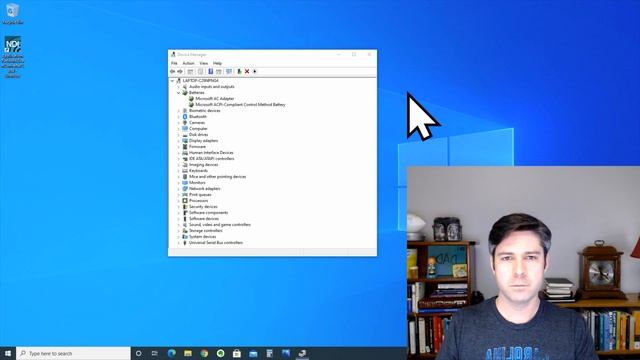Click the Monitors category icon
The width and height of the screenshot is (640, 360).
tap(185, 182)
